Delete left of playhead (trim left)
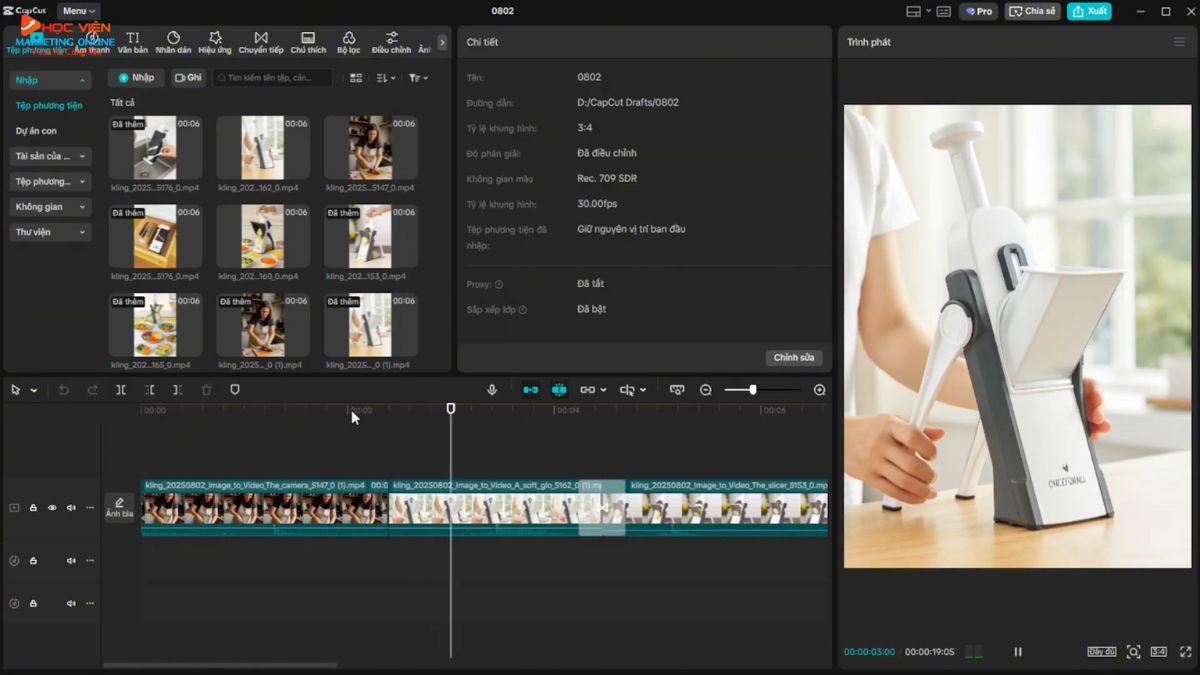Viewport: 1200px width, 675px height. 149,390
